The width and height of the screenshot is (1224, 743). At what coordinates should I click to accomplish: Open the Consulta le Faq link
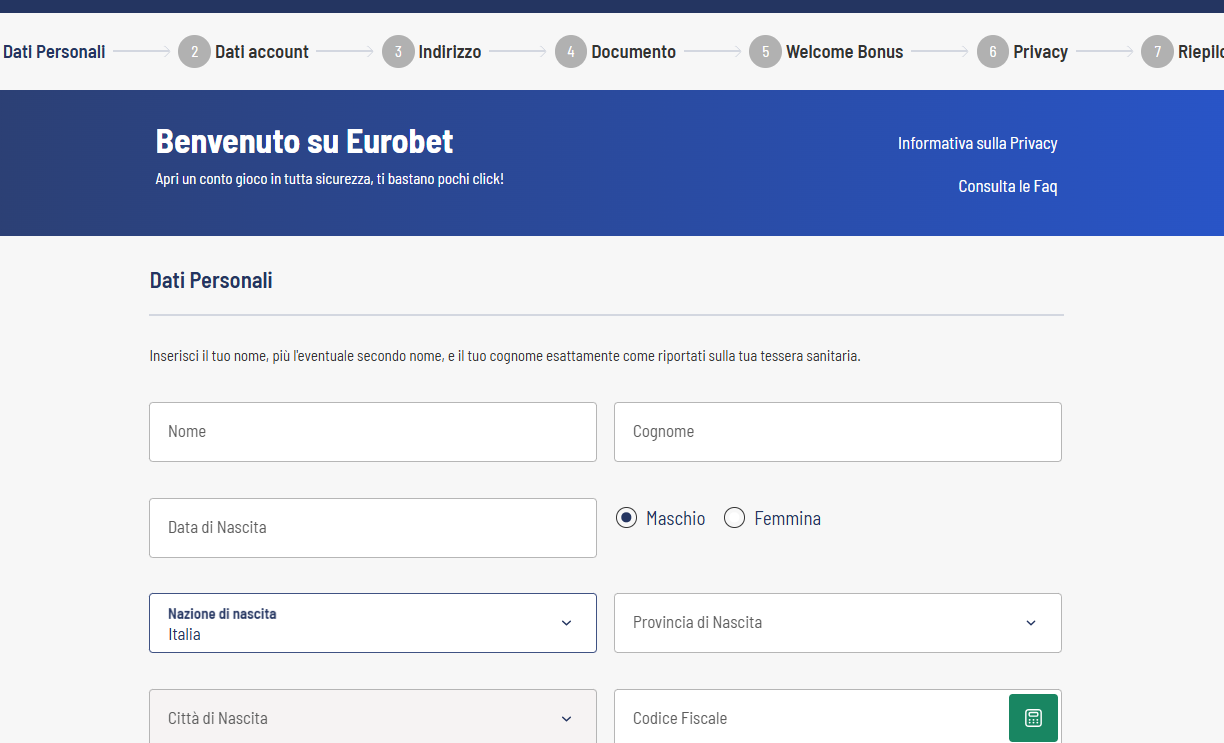(1008, 186)
